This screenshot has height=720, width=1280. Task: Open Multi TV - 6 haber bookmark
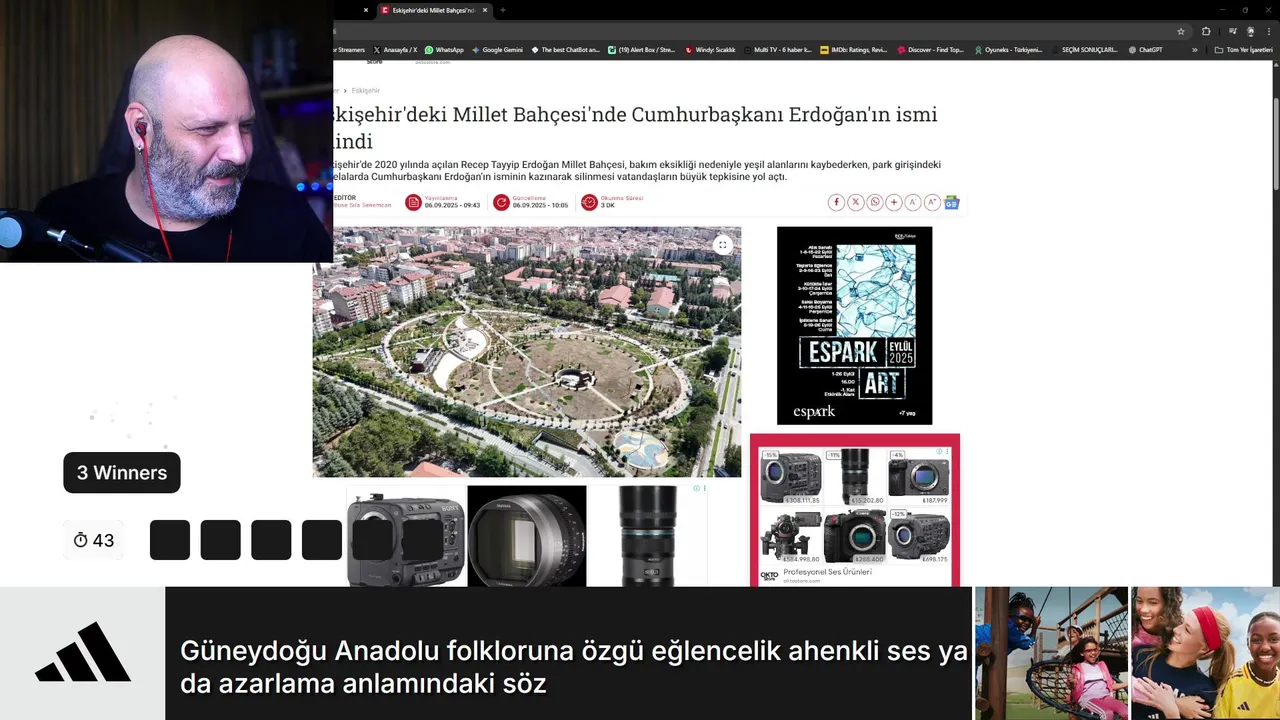click(778, 49)
